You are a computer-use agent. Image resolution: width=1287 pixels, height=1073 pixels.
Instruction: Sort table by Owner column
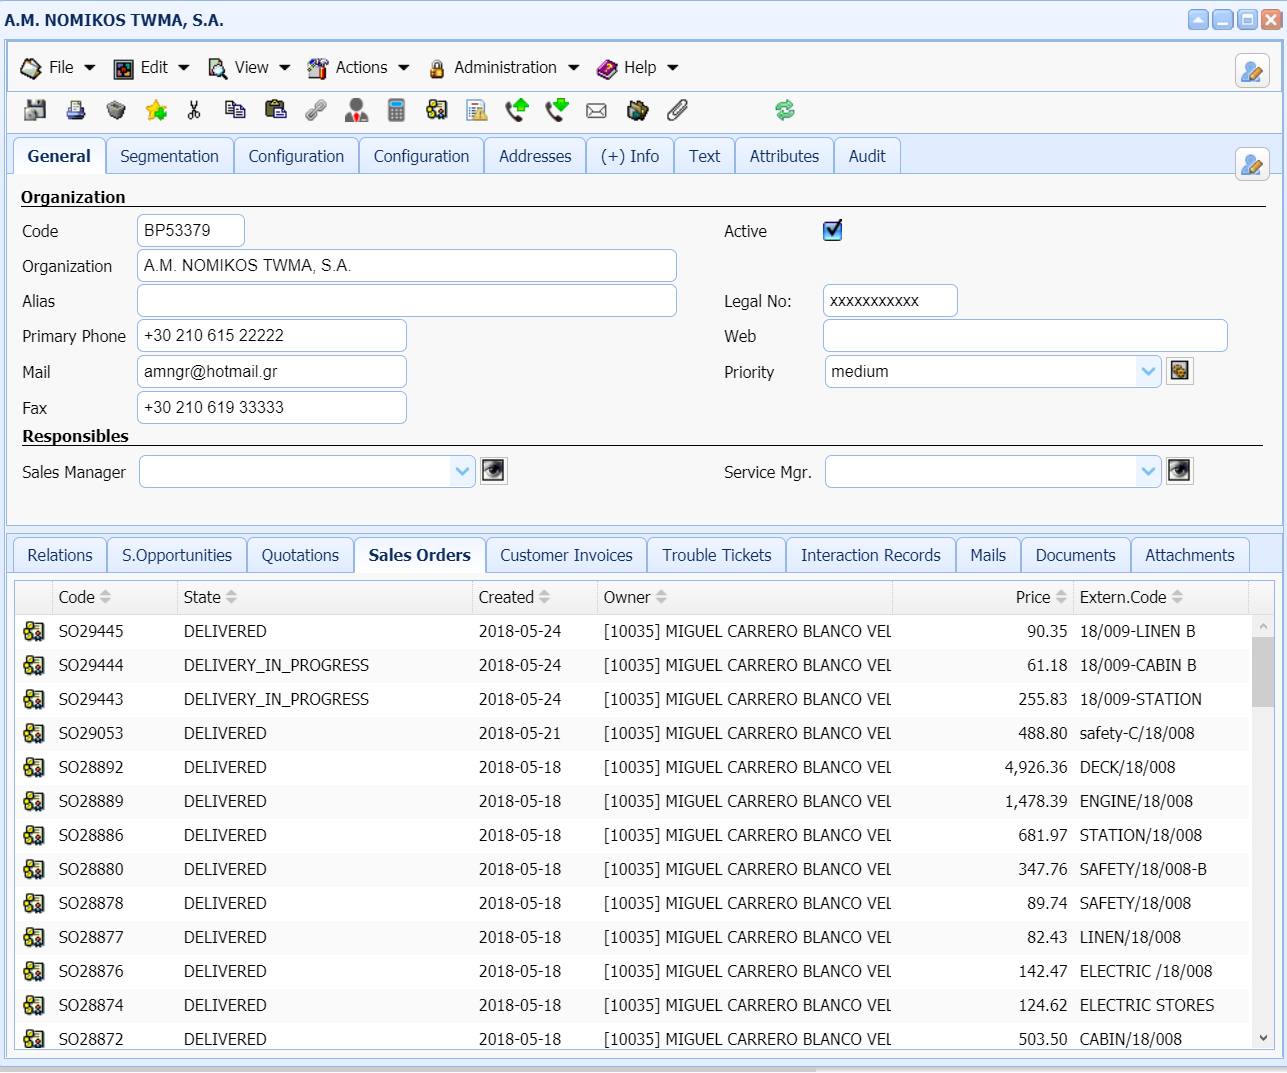[x=635, y=597]
